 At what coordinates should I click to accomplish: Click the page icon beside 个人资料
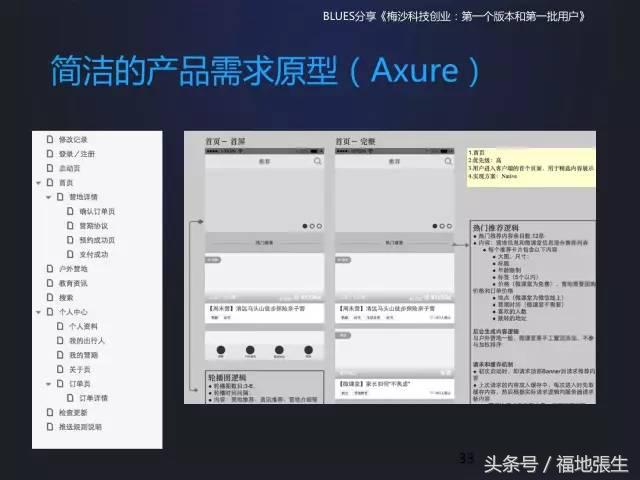coord(60,327)
